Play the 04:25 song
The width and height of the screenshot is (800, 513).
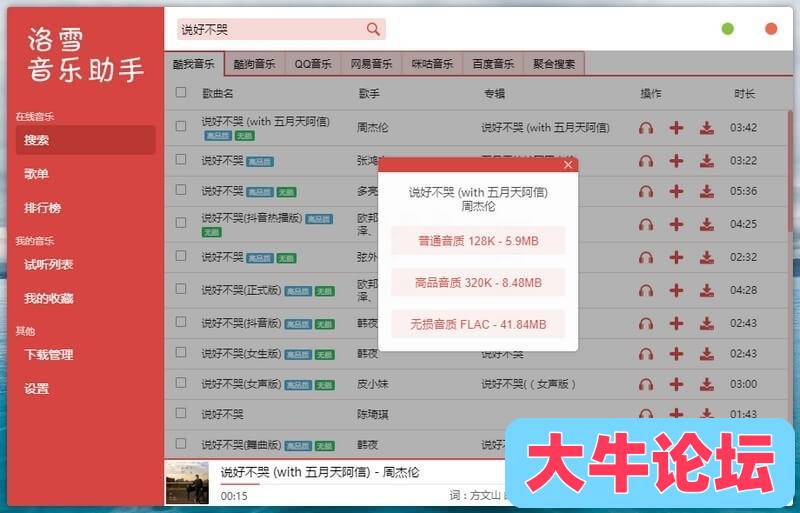pyautogui.click(x=646, y=224)
